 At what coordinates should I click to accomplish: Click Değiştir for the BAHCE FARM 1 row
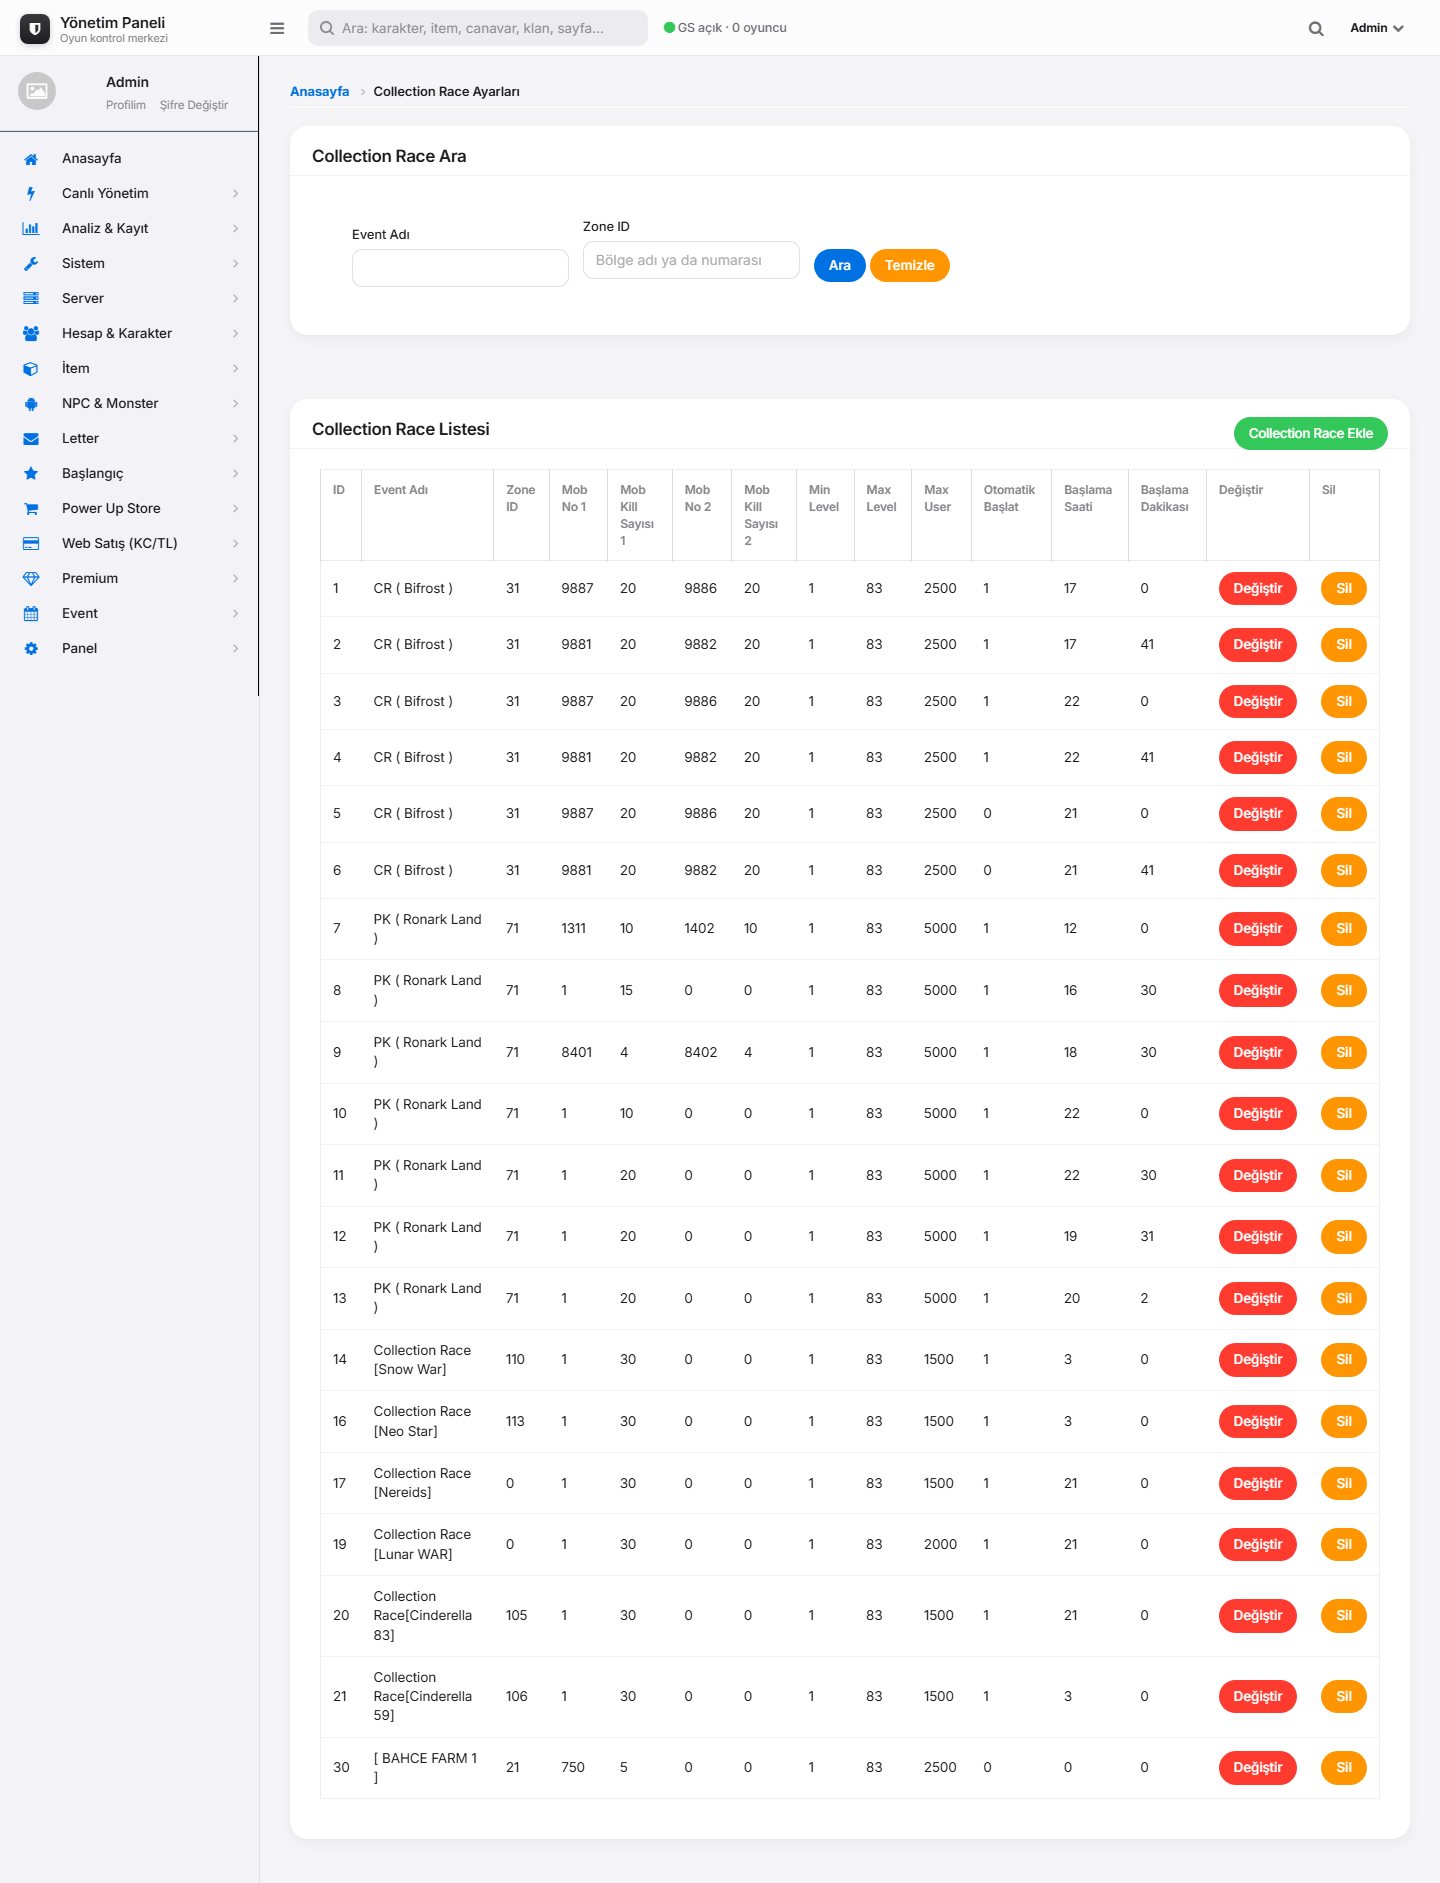coord(1258,1767)
